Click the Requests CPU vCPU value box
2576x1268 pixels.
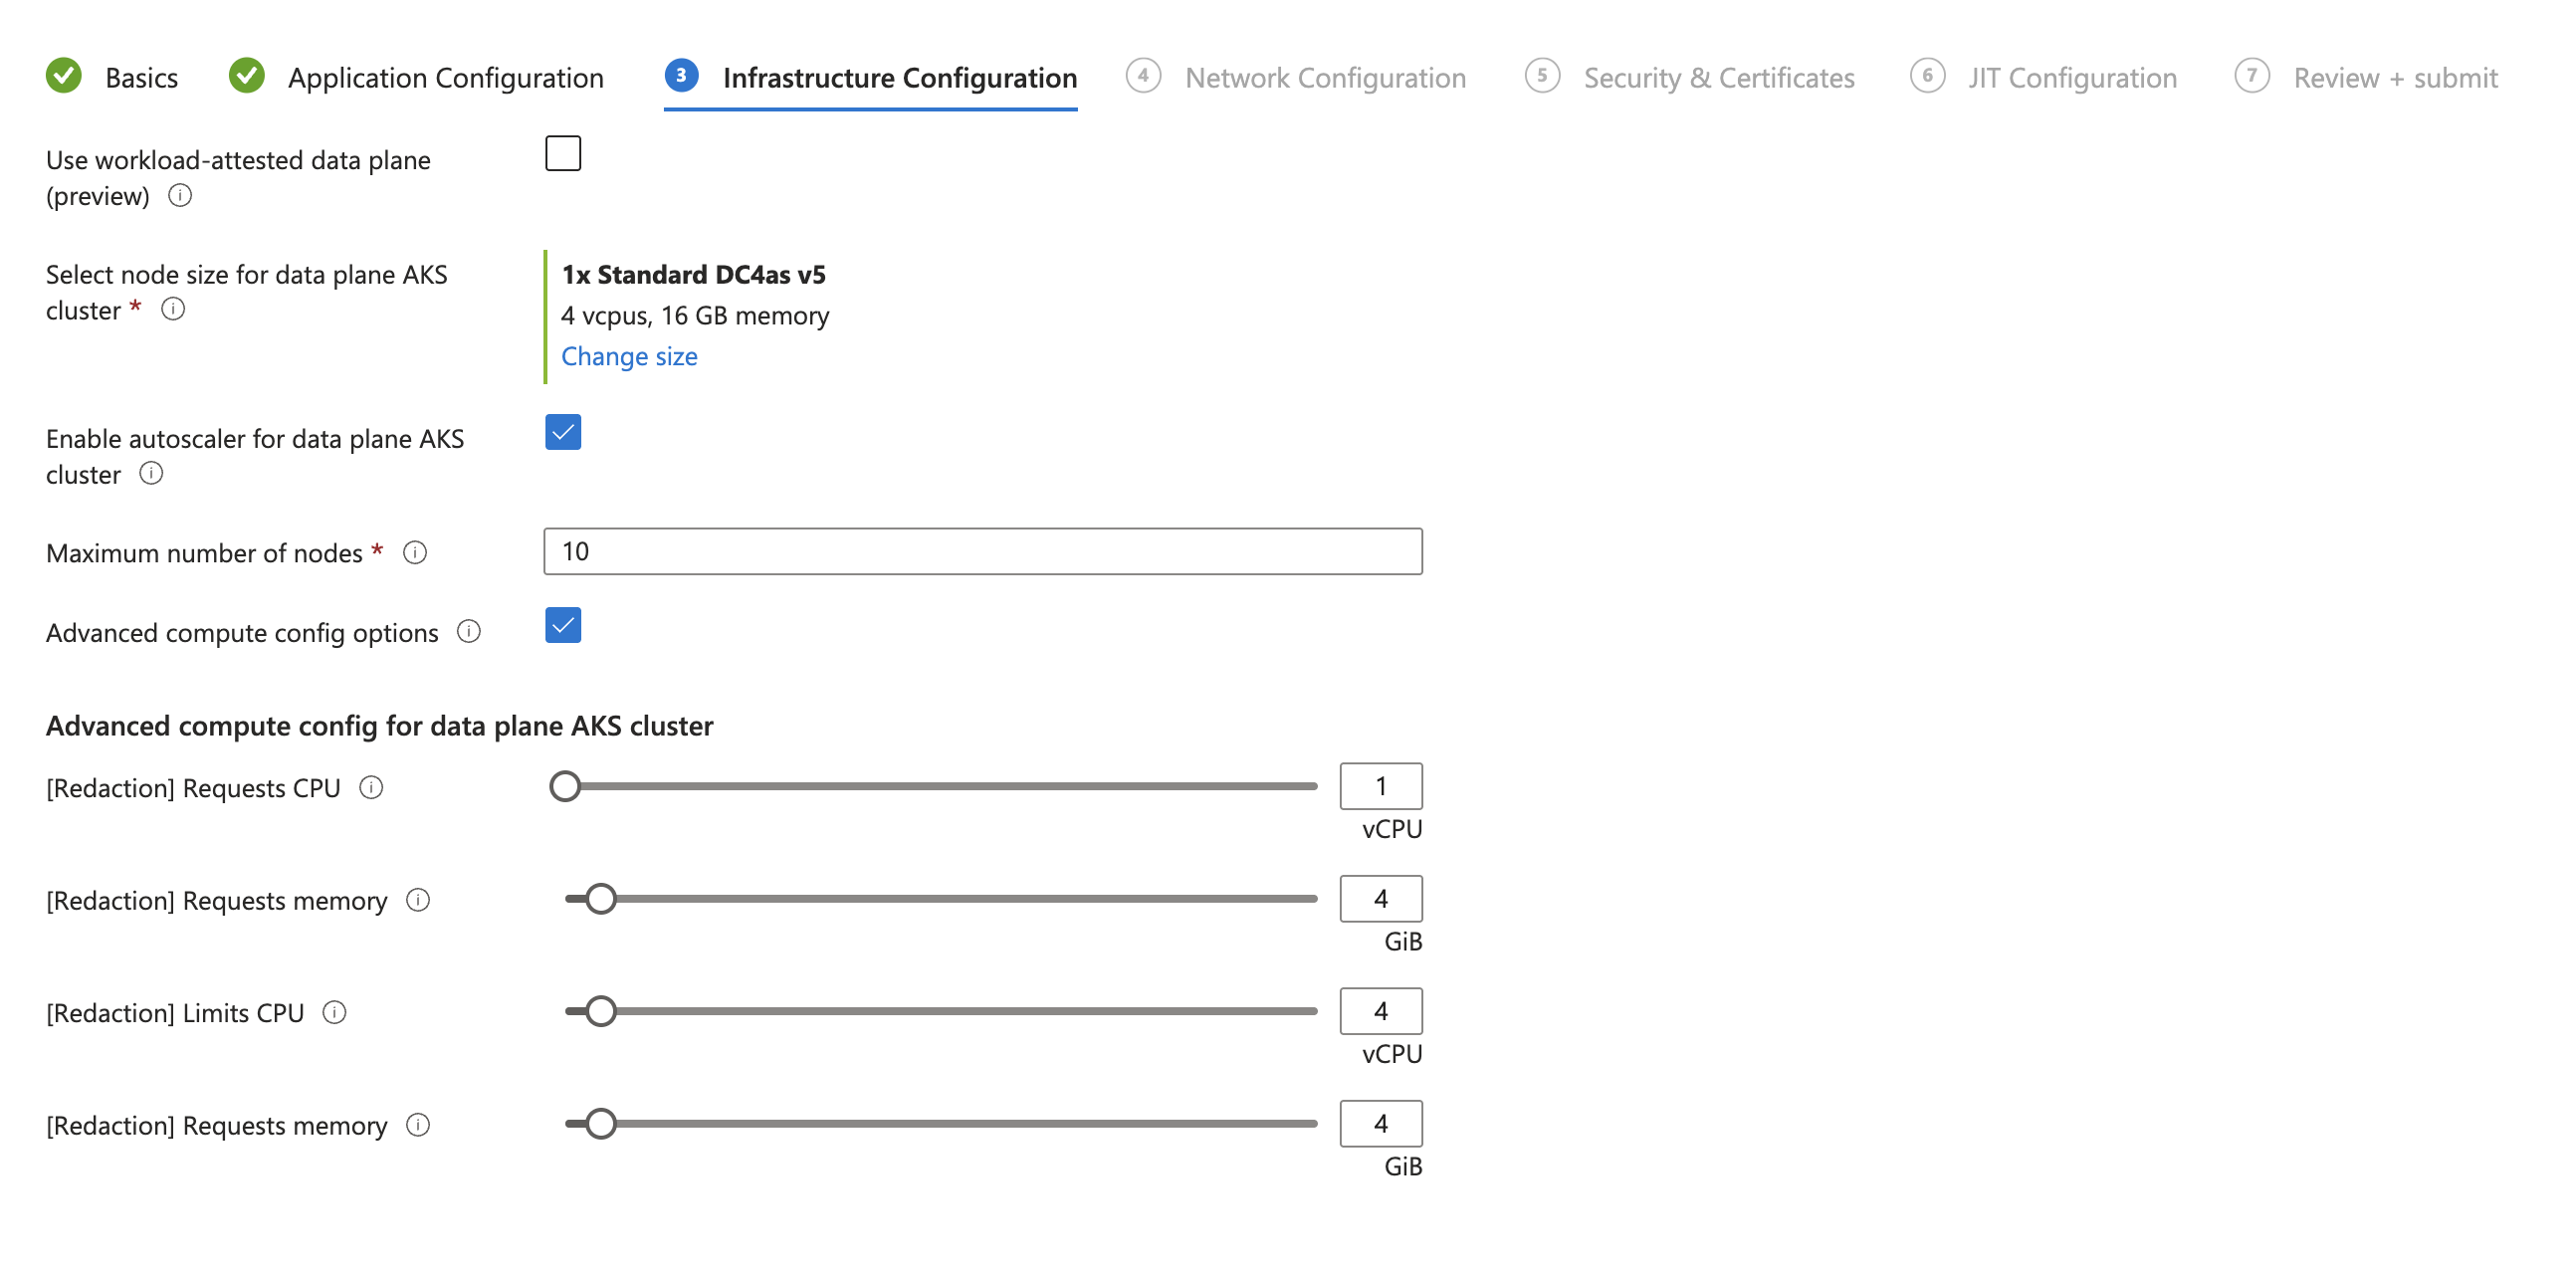(x=1380, y=787)
